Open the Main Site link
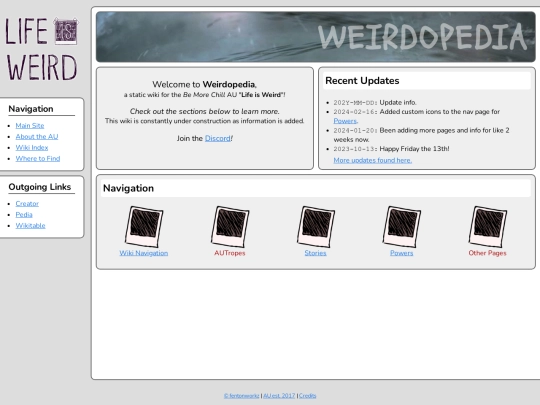Image resolution: width=540 pixels, height=405 pixels. (30, 126)
